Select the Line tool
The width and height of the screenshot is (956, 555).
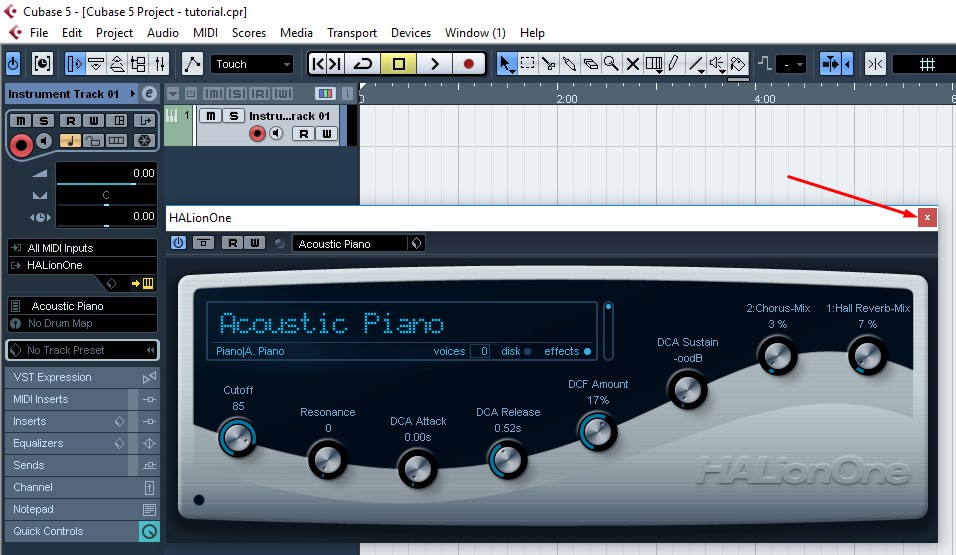pyautogui.click(x=696, y=63)
